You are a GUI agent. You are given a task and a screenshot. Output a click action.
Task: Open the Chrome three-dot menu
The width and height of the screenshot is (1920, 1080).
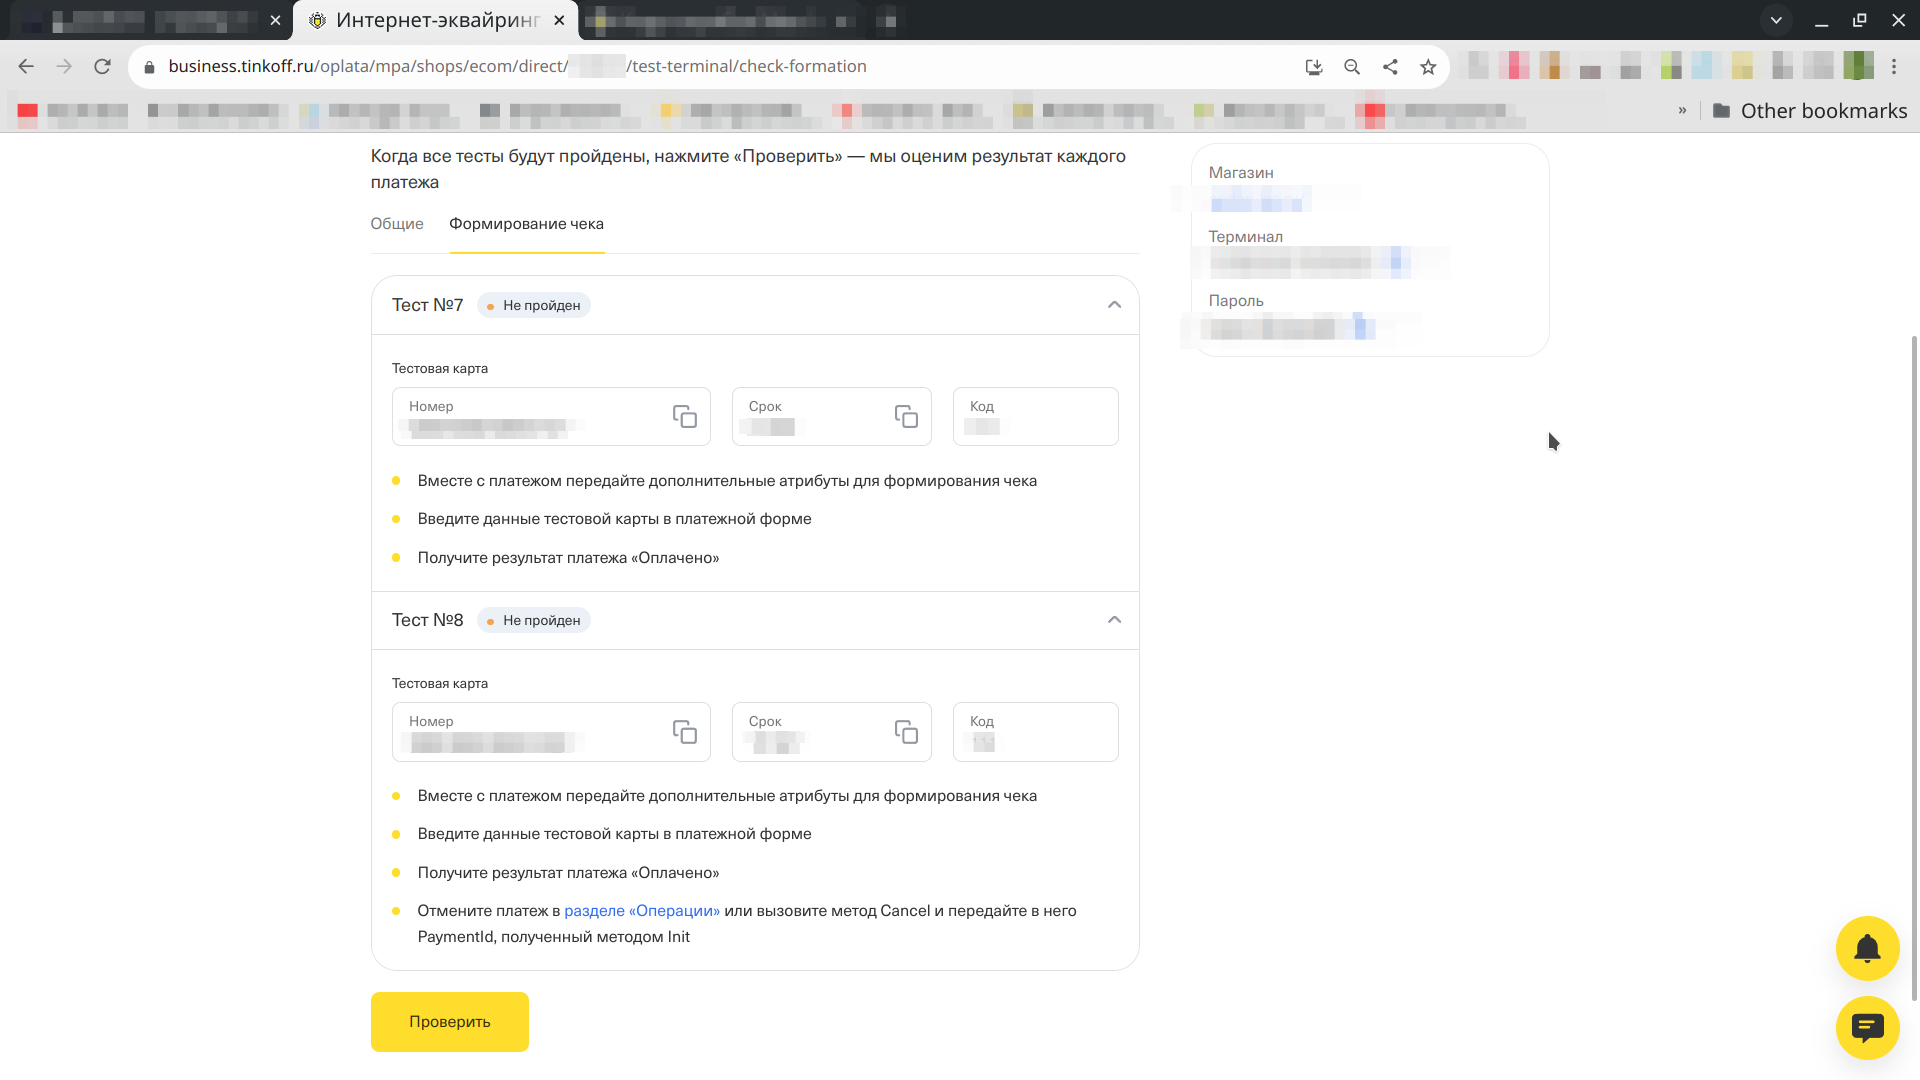tap(1894, 67)
